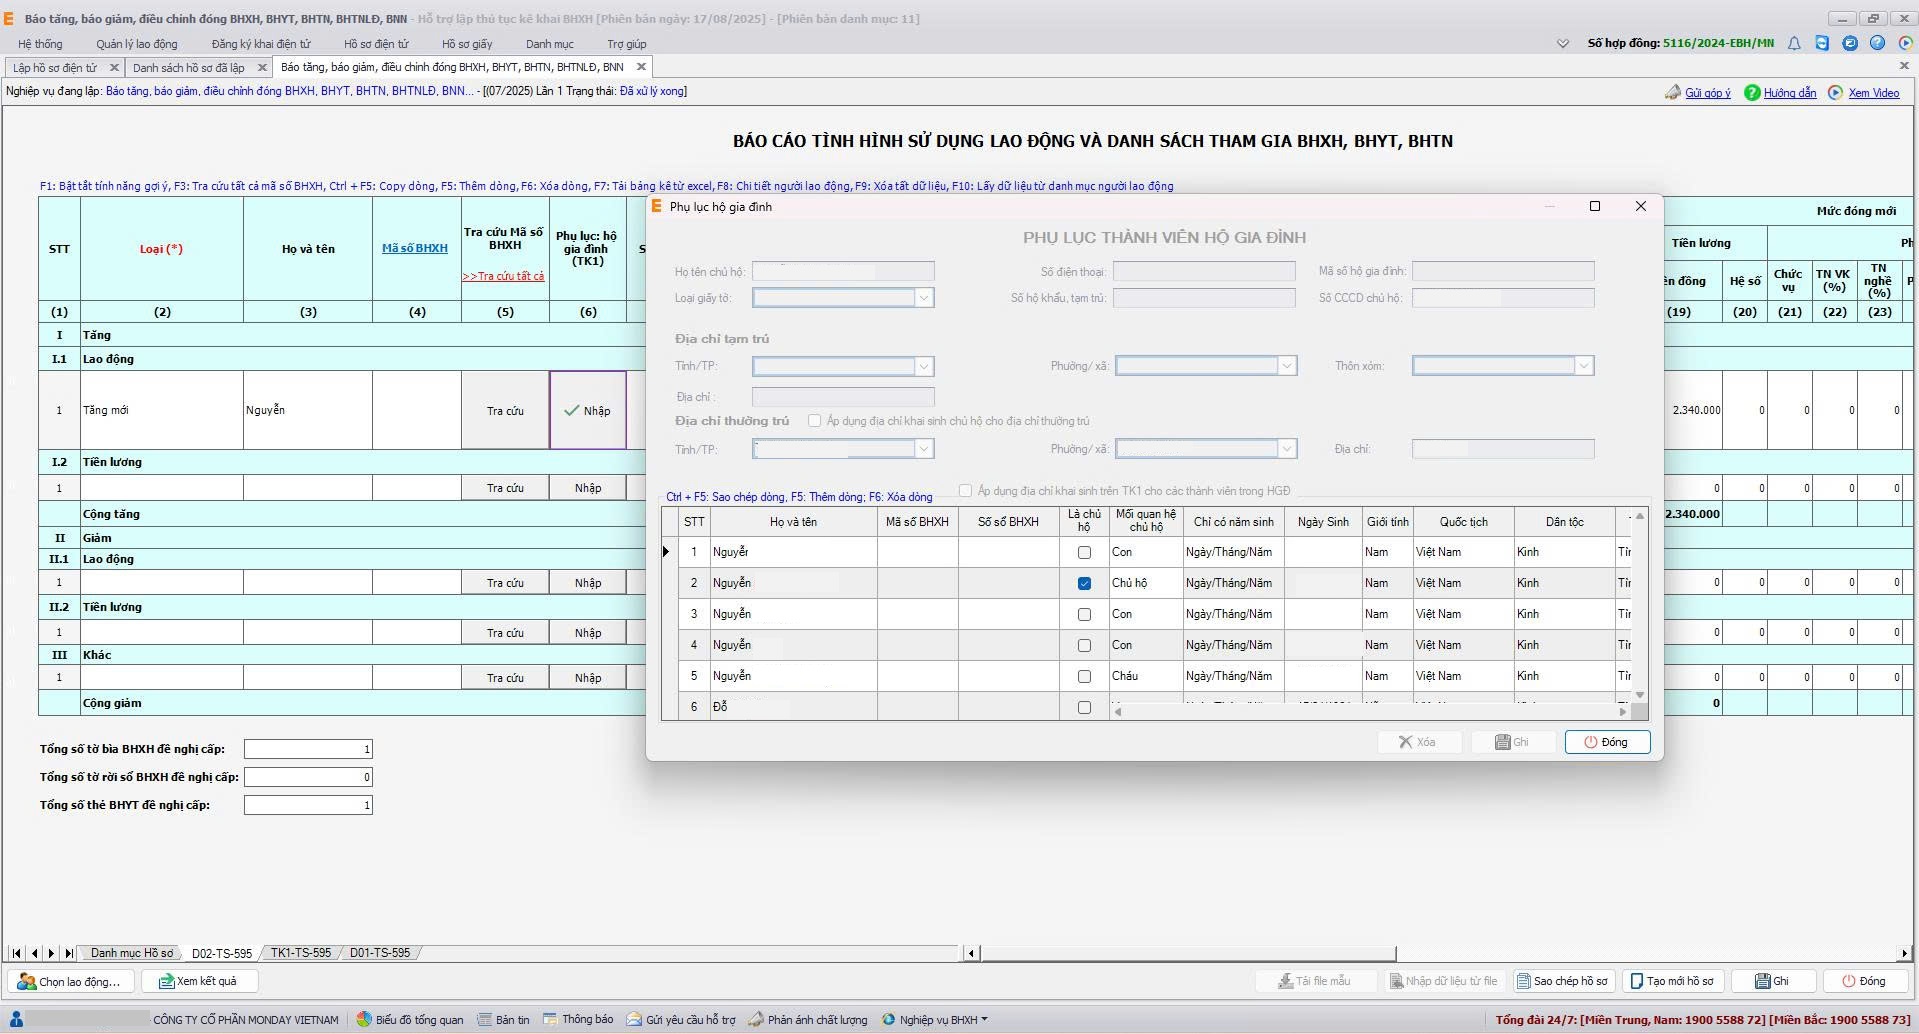Open the notification bell icon
The width and height of the screenshot is (1919, 1034).
1794,43
